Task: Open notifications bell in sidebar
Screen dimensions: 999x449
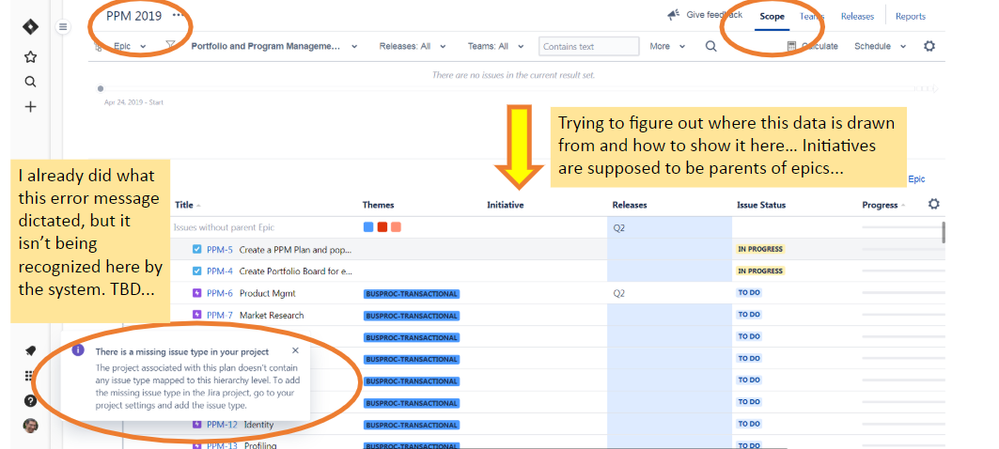Action: (30, 351)
